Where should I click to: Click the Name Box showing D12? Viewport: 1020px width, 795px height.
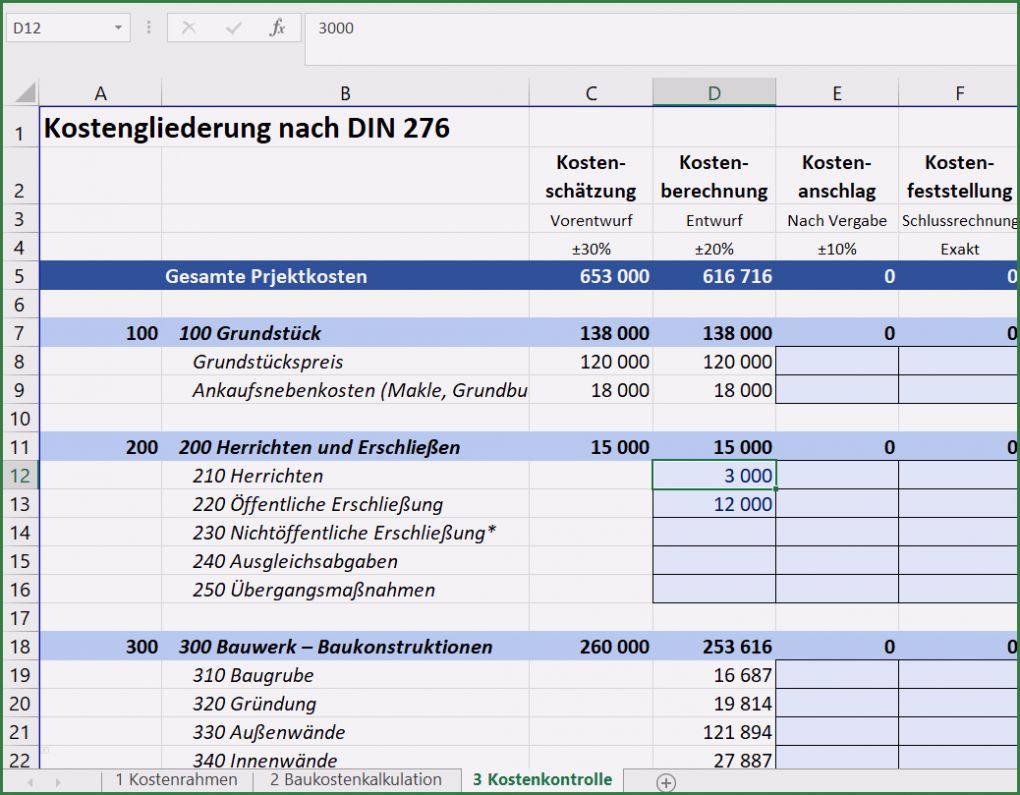pyautogui.click(x=60, y=28)
